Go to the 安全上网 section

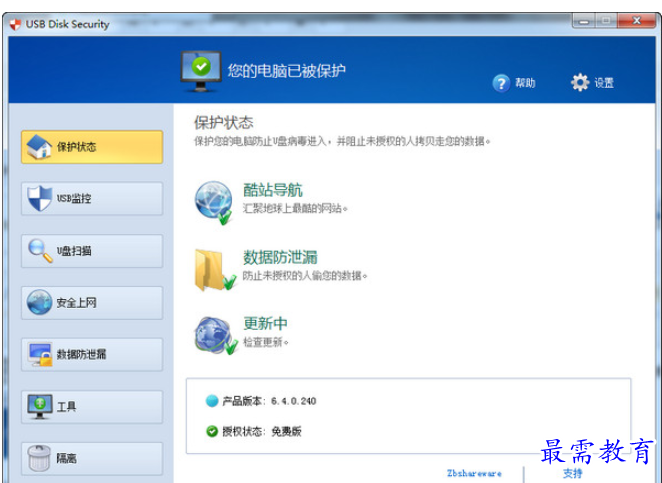point(92,303)
